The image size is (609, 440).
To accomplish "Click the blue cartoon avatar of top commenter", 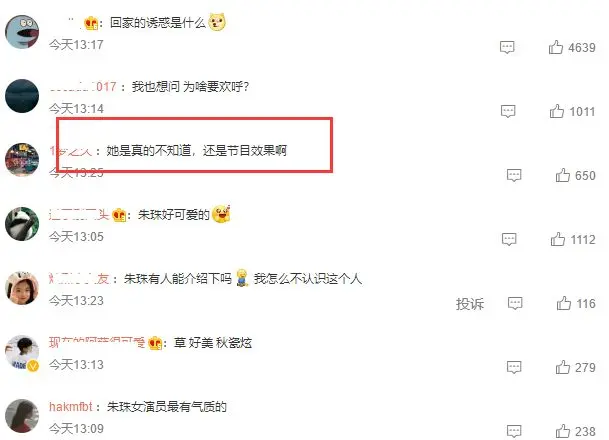I will coord(22,32).
